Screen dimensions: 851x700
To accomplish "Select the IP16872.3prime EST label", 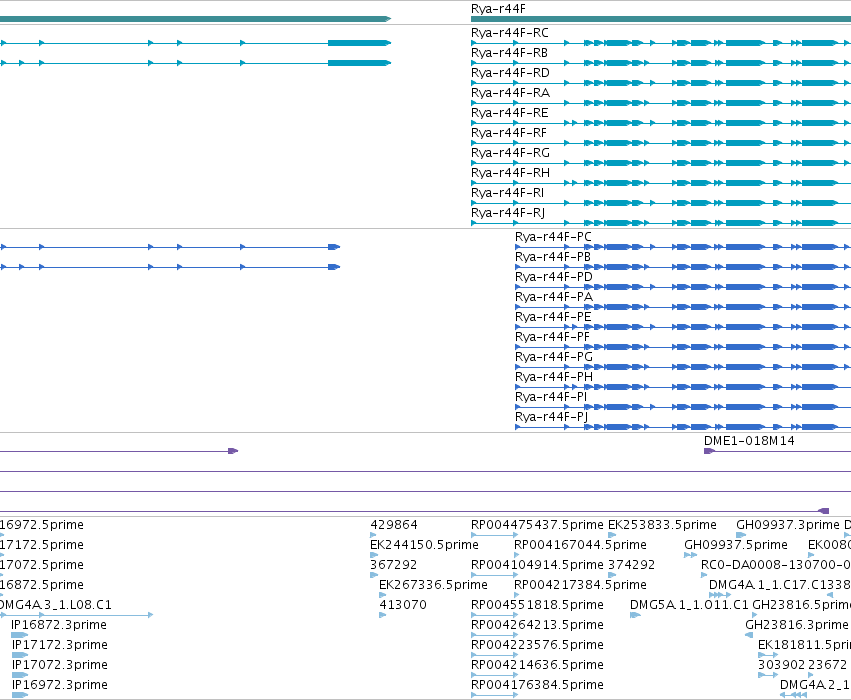I will pos(59,625).
